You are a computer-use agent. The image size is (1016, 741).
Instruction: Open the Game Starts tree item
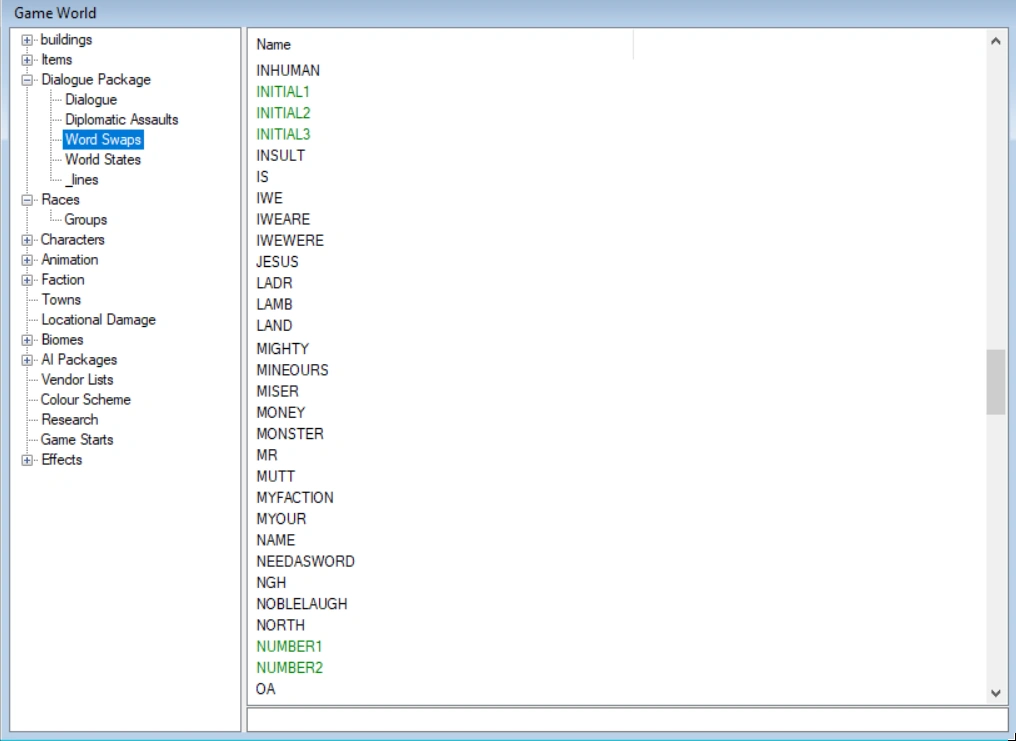(x=76, y=440)
